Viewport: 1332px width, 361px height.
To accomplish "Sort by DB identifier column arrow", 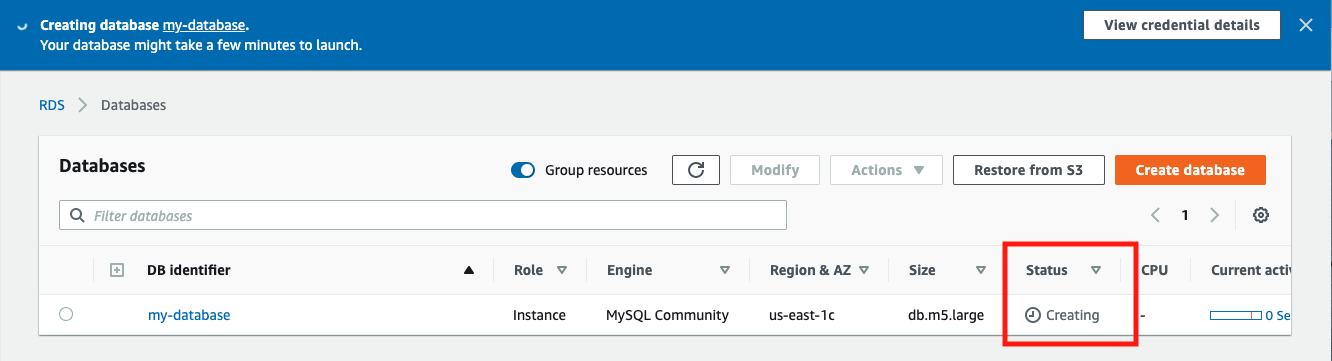I will click(x=469, y=270).
